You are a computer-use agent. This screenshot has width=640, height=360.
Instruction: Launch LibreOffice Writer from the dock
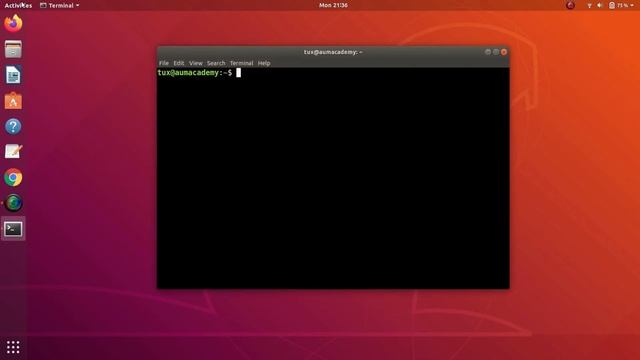coord(13,75)
